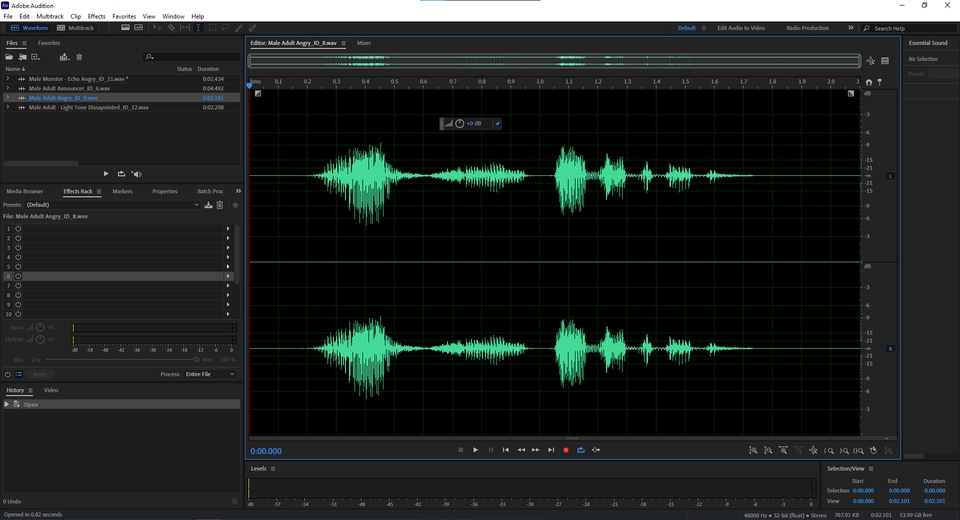Viewport: 960px width, 520px height.
Task: Select the Slip tool
Action: pos(185,28)
